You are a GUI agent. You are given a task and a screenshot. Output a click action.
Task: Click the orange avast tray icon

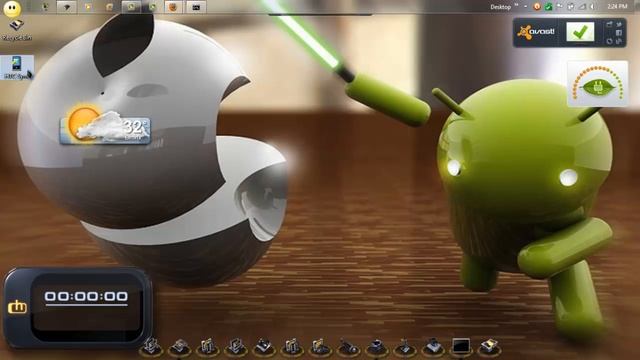click(537, 7)
